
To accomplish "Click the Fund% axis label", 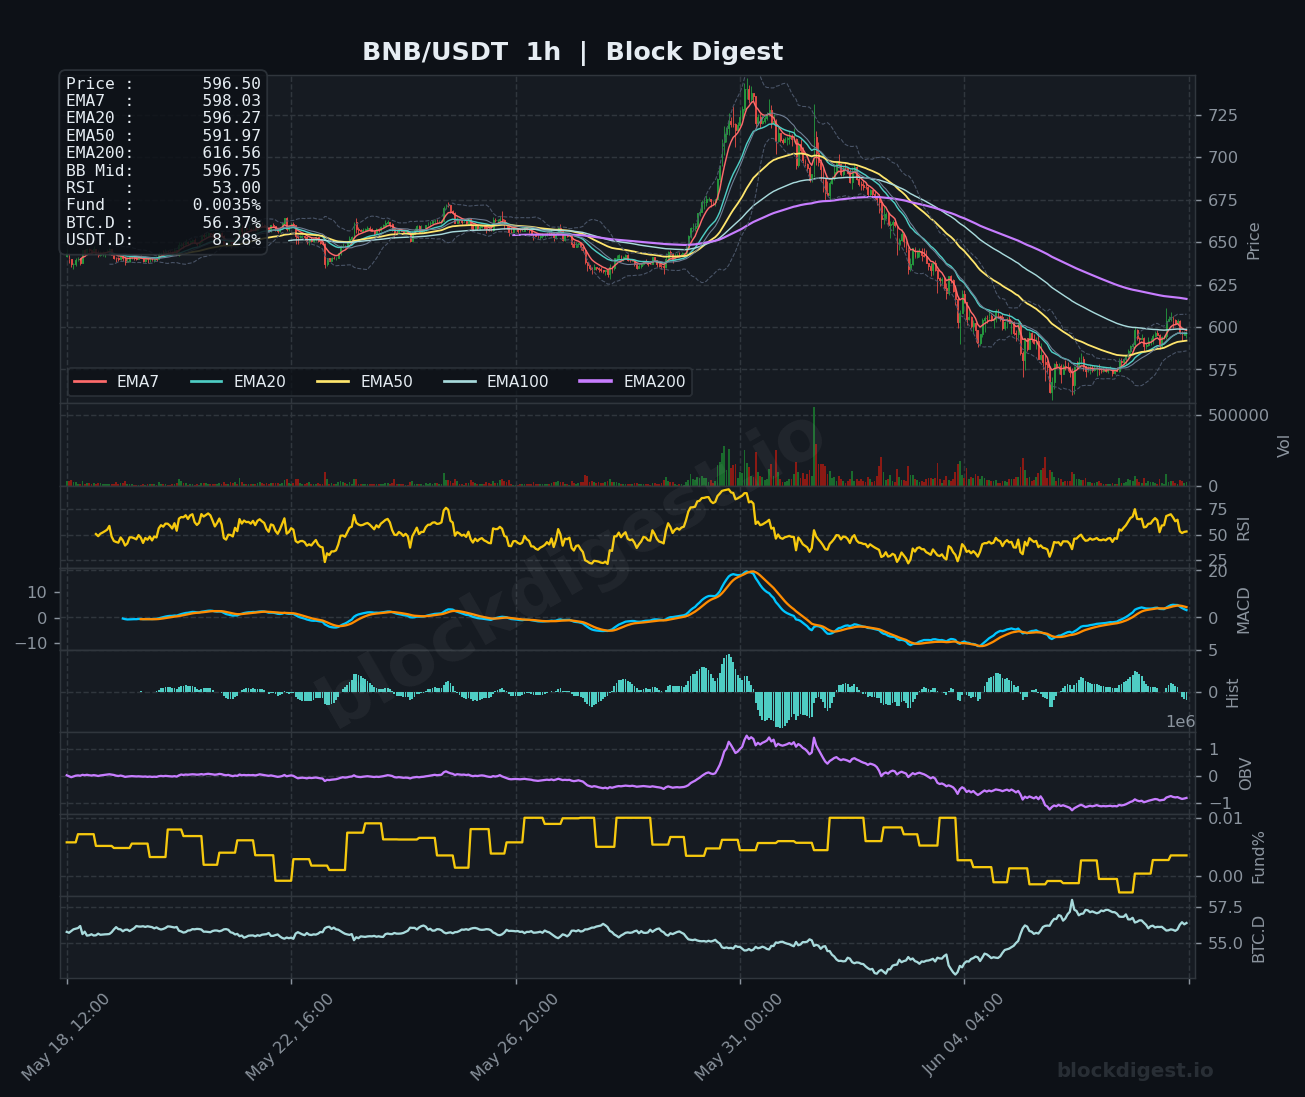I will point(1258,857).
